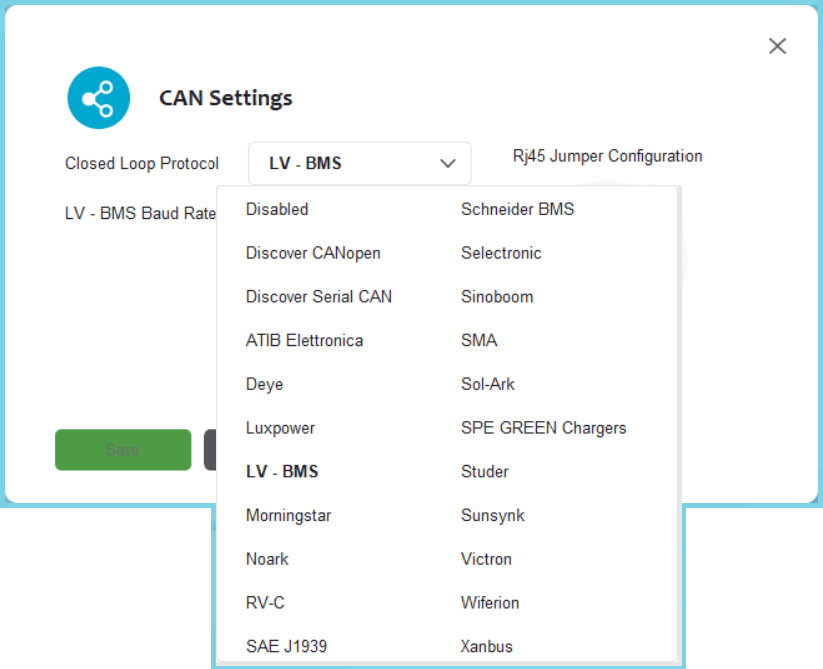Choose RV-C protocol option
The image size is (823, 669).
pos(265,603)
